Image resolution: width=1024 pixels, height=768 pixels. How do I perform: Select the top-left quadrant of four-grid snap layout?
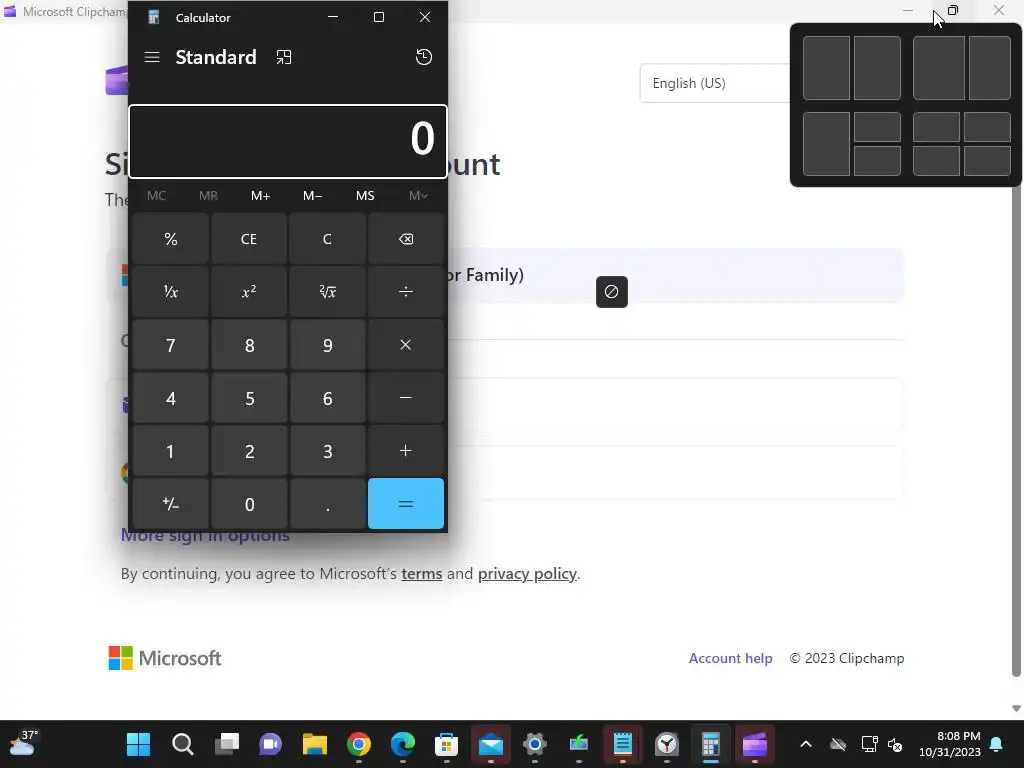[x=936, y=127]
